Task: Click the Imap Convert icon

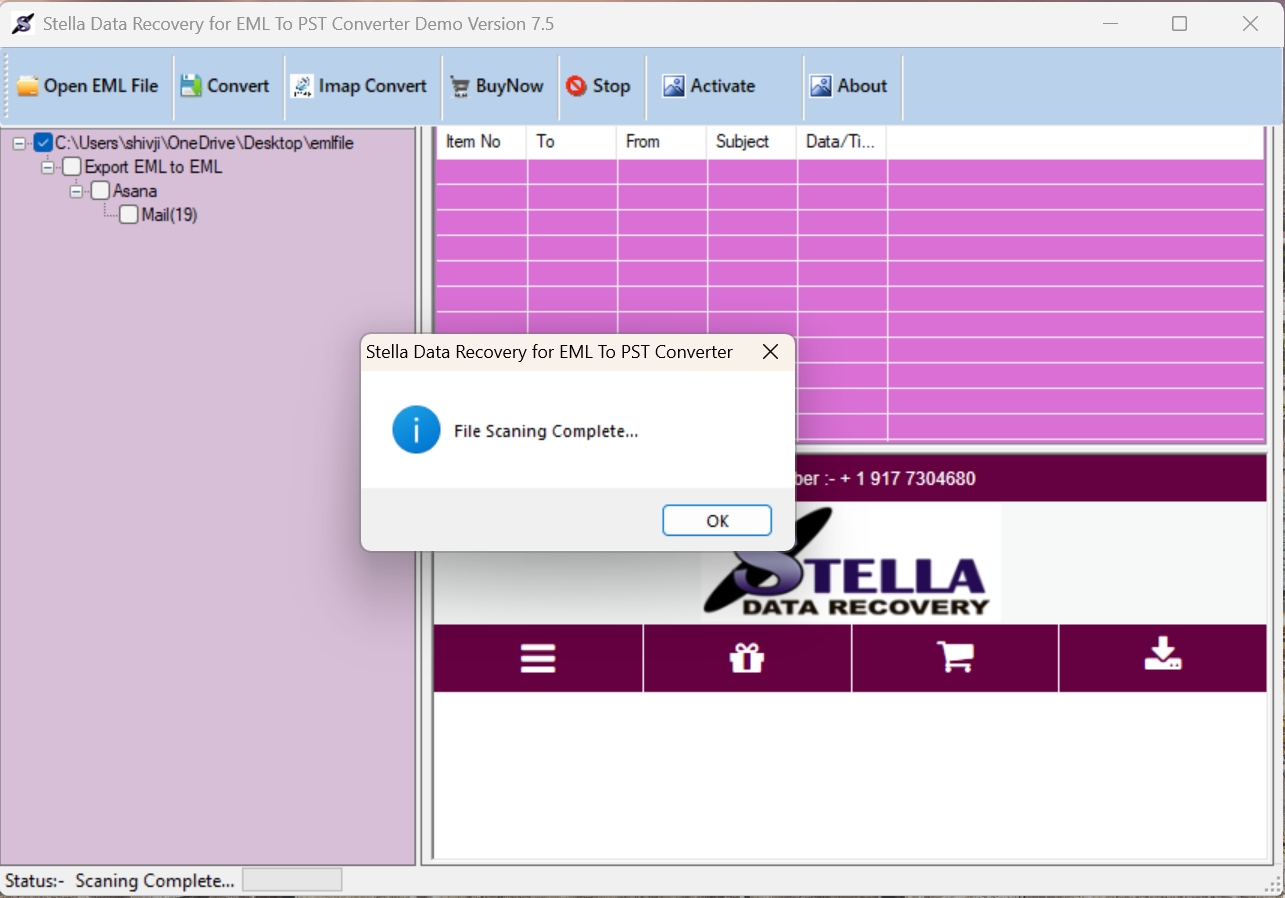Action: [x=302, y=86]
